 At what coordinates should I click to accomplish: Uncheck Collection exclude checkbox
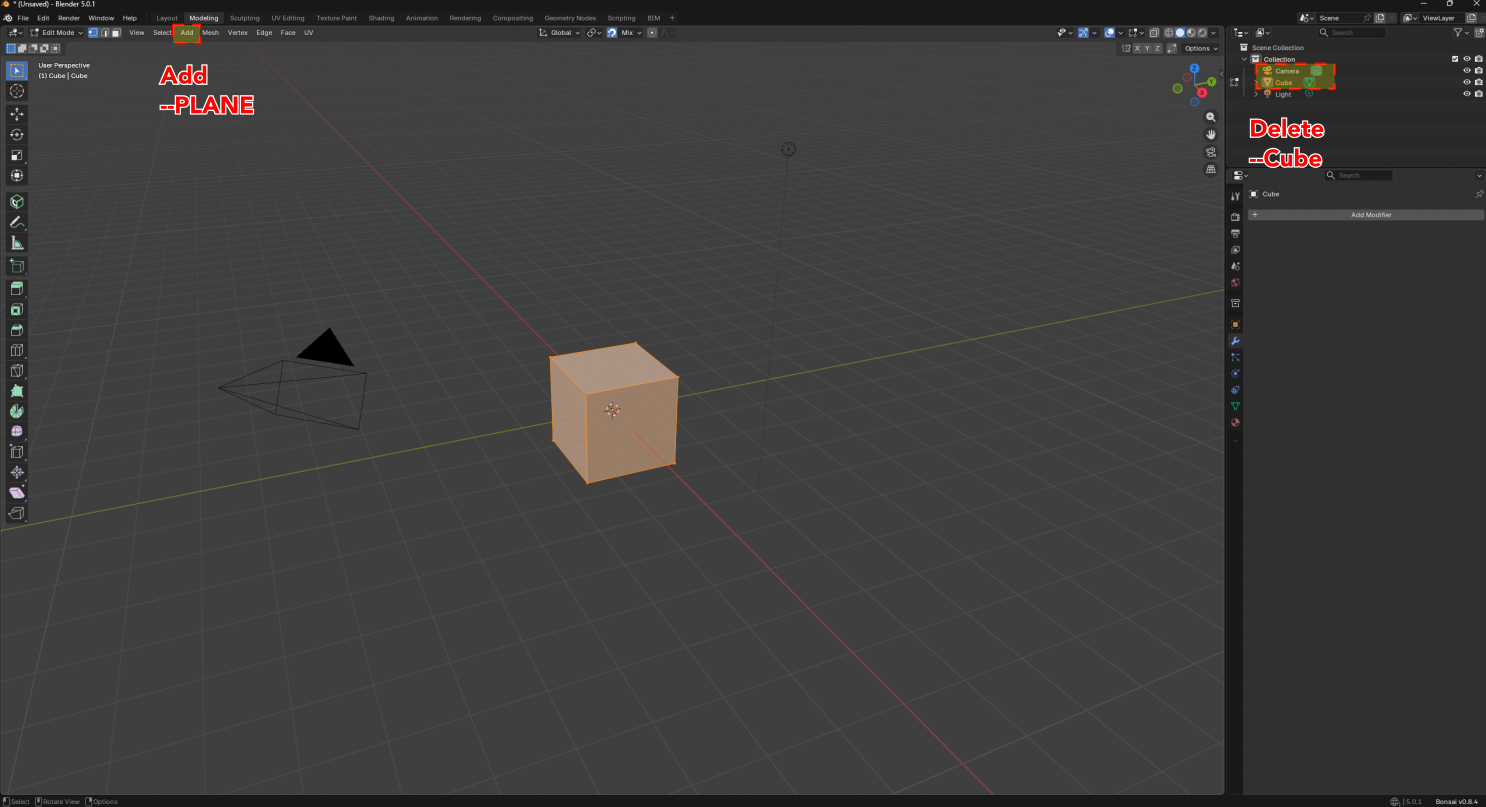coord(1455,59)
